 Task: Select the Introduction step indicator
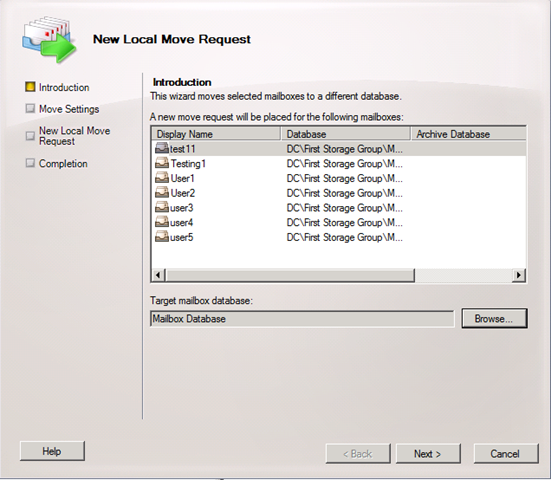click(x=30, y=87)
